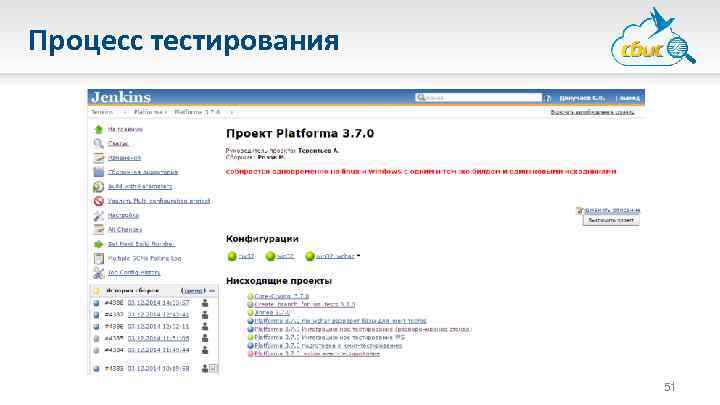Click the Проект Platforma 3.7.0 page heading
Screen dimensions: 720x405
pos(300,134)
